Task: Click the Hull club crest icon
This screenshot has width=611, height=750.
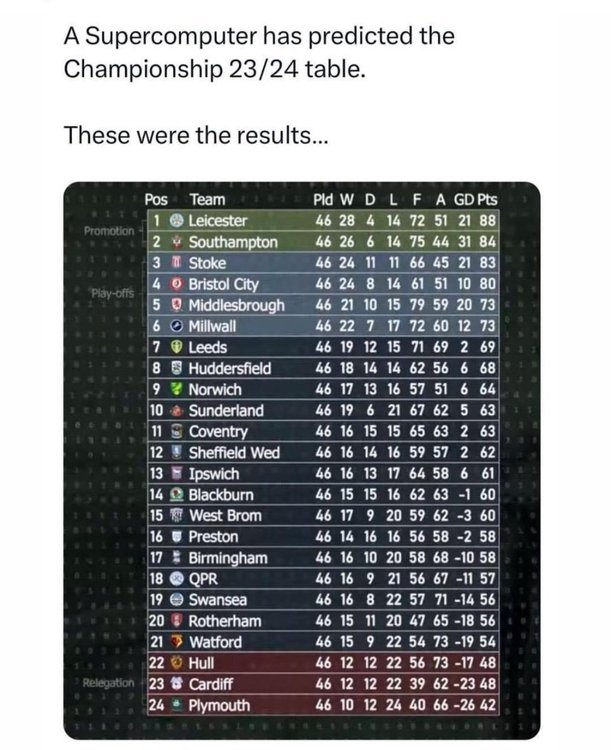Action: click(x=177, y=663)
